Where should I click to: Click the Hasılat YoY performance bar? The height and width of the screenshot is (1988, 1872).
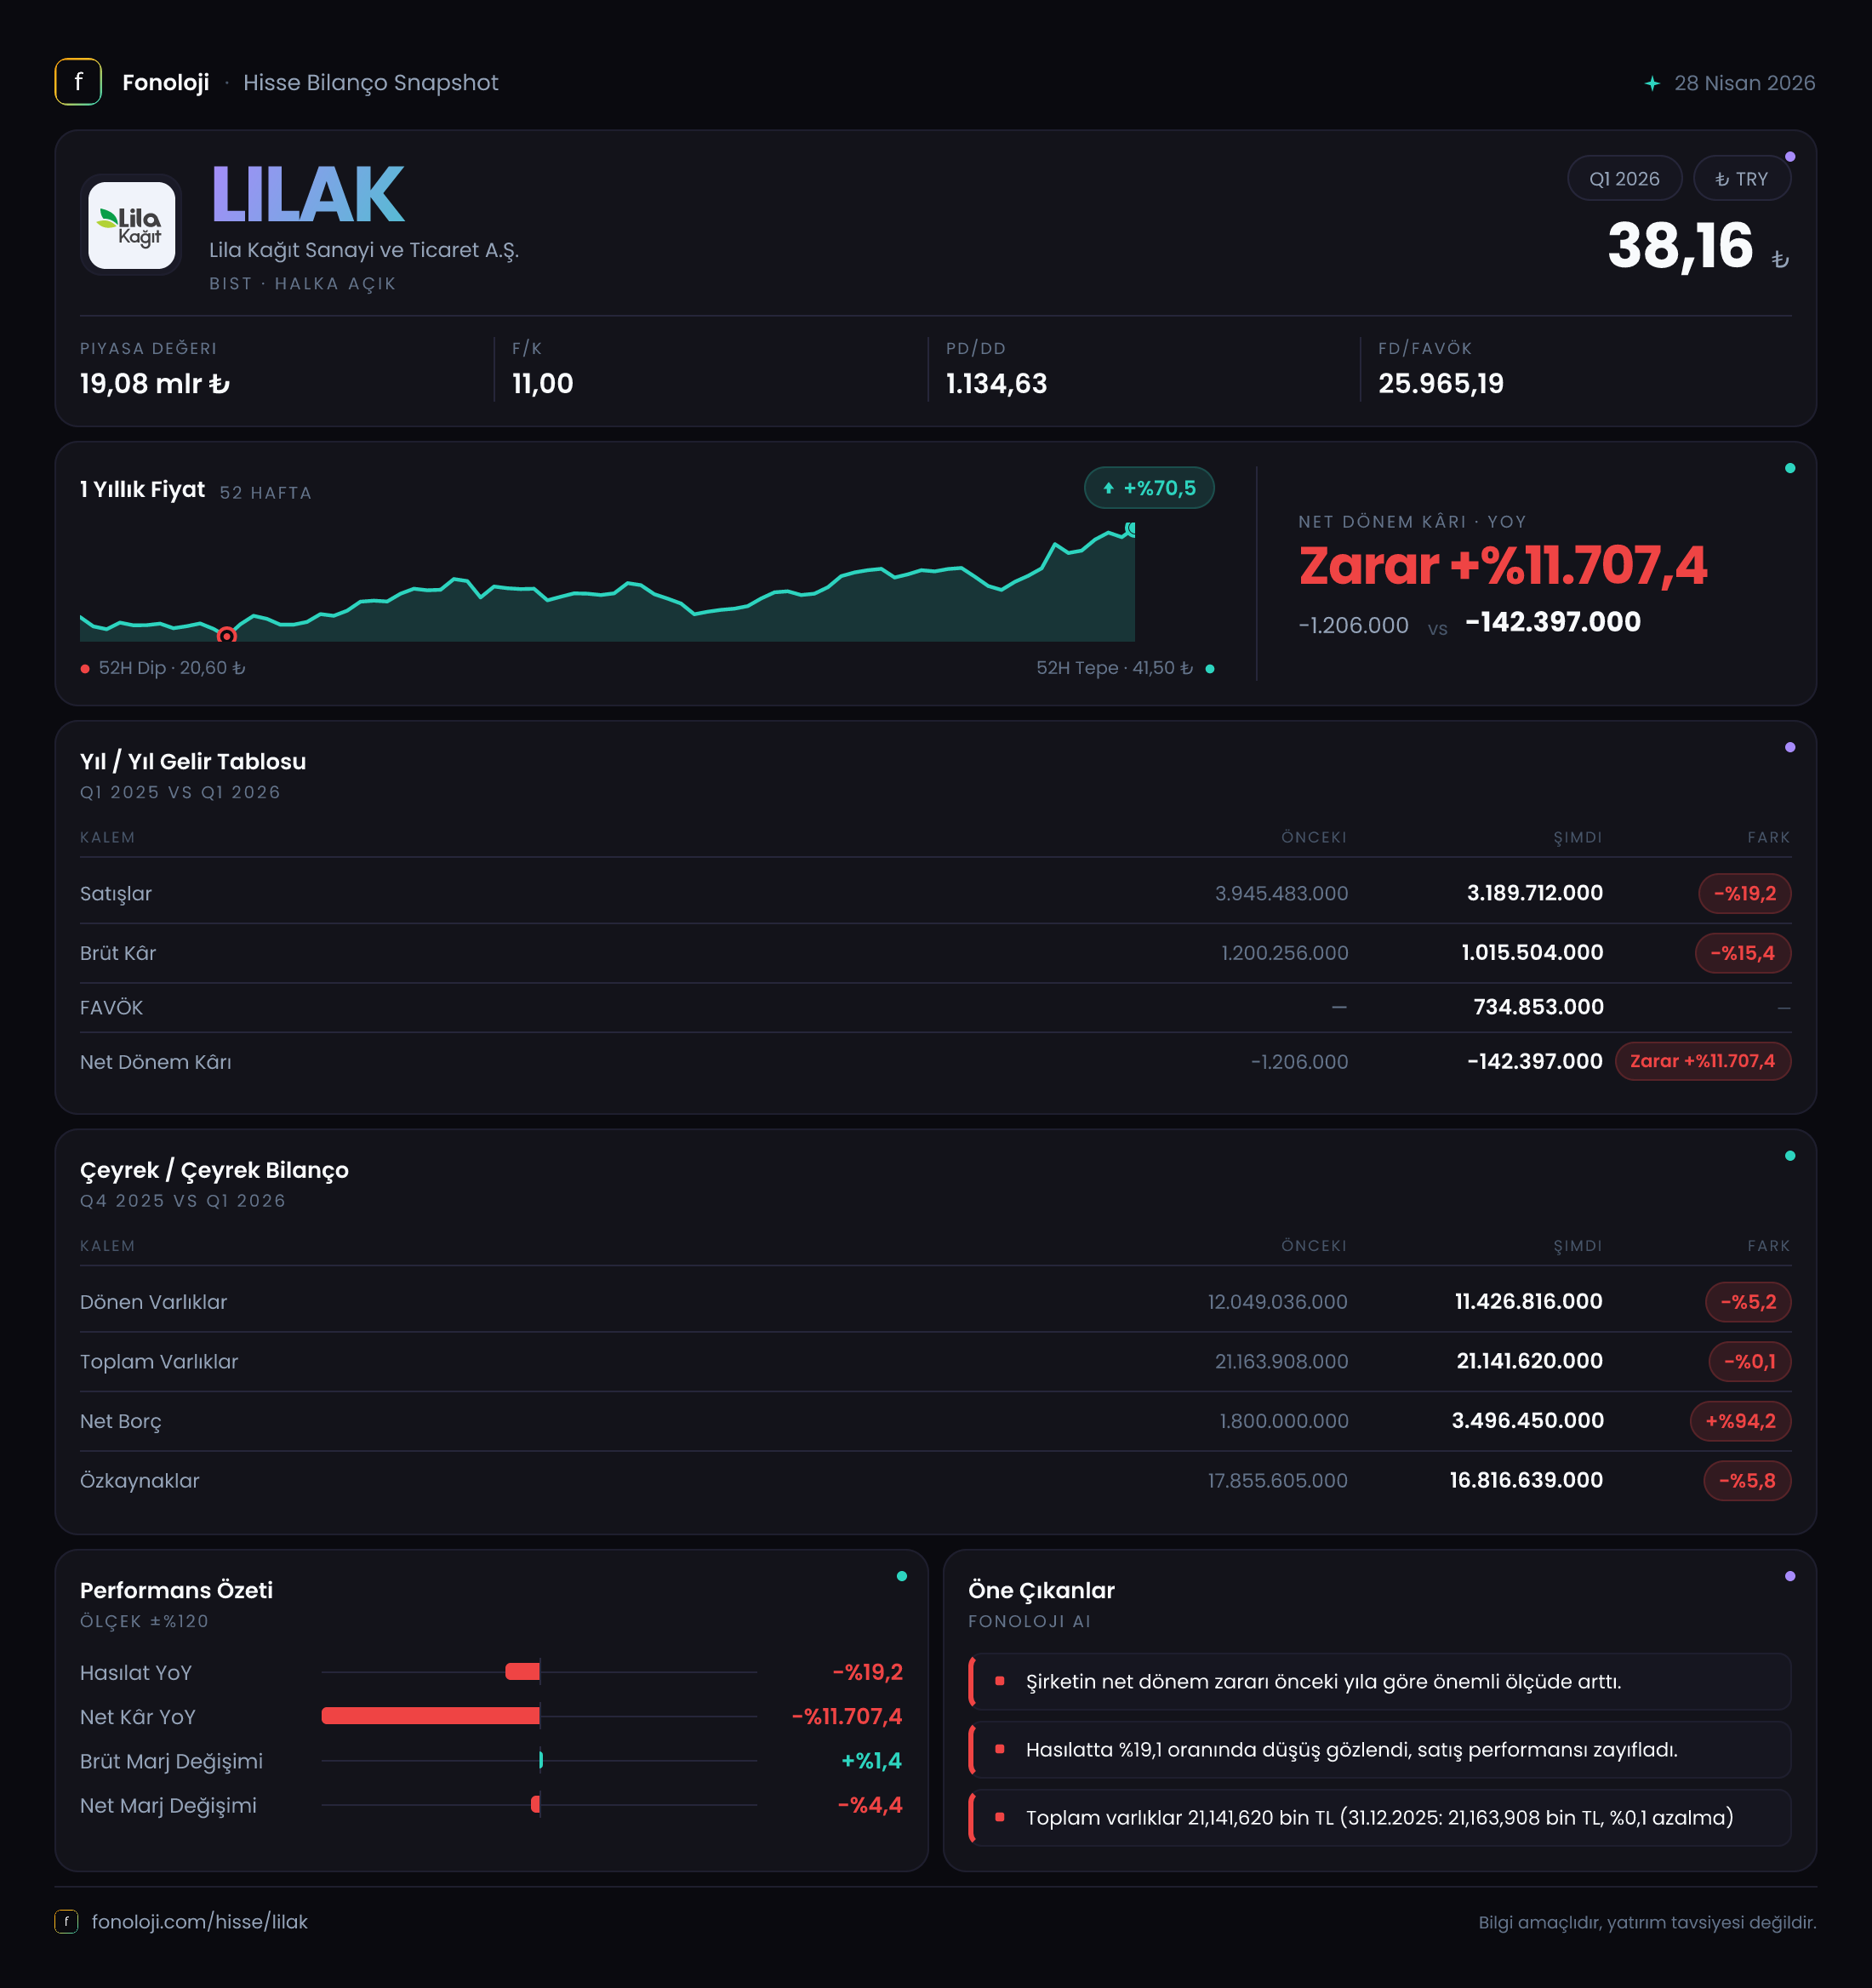[x=523, y=1672]
